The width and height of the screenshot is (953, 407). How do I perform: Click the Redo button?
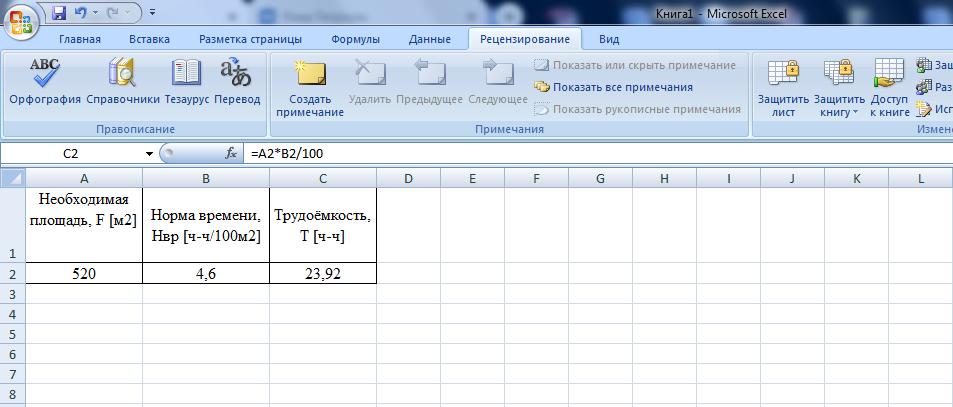[114, 12]
